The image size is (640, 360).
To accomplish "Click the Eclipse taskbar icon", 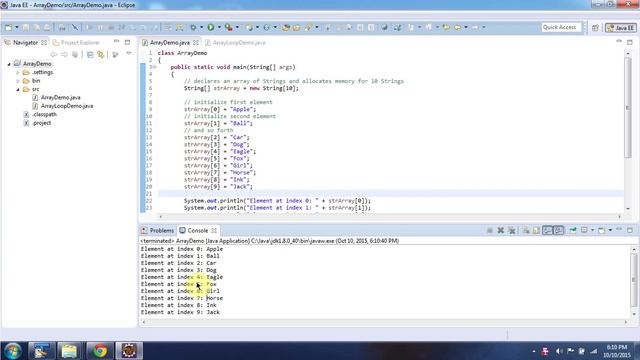I will [129, 351].
